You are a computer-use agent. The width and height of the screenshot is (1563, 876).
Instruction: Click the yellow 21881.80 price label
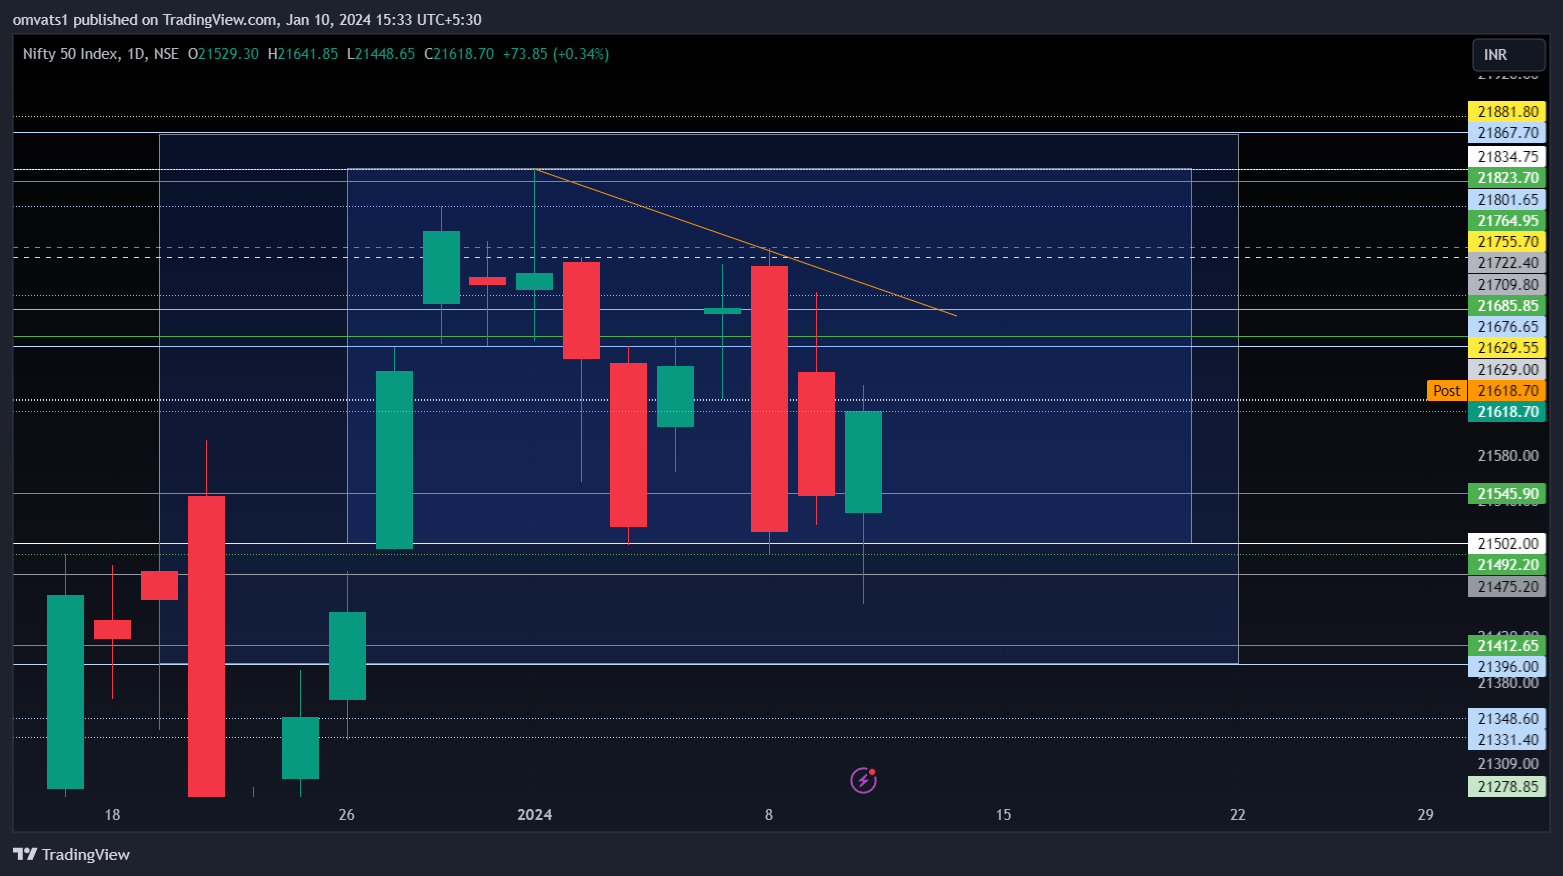click(1507, 112)
